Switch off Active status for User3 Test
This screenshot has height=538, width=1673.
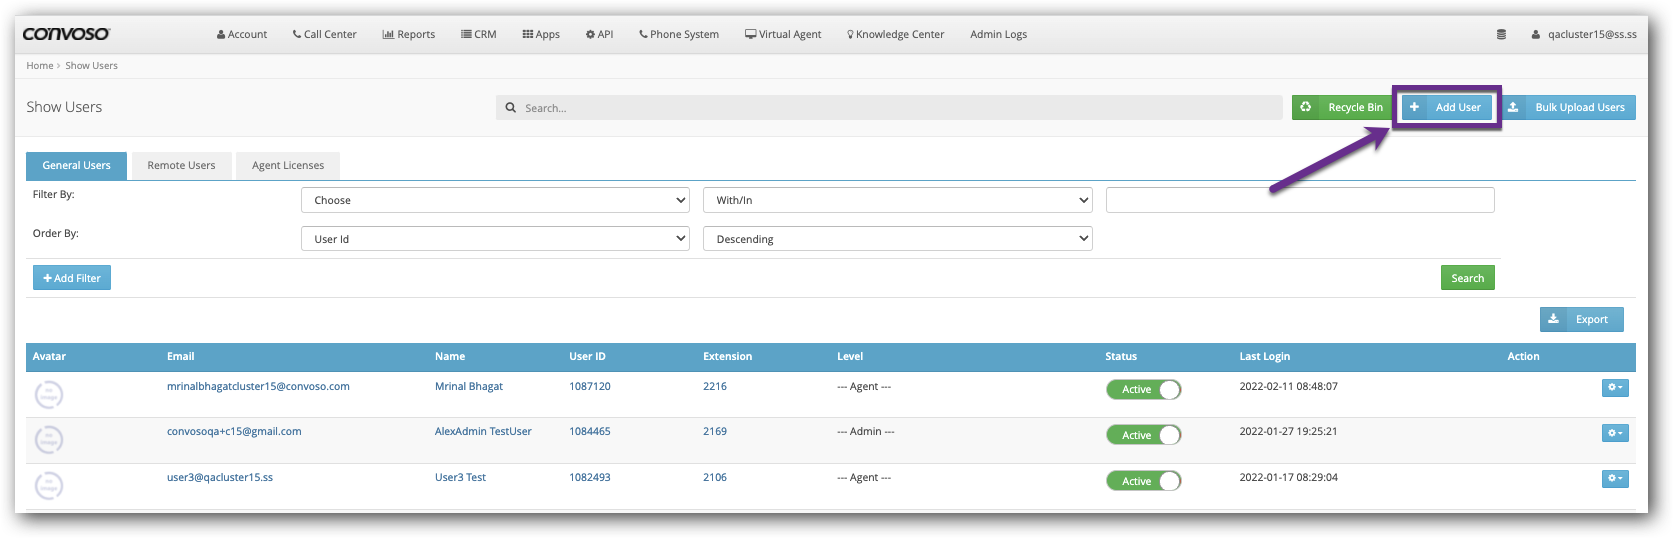pos(1143,481)
